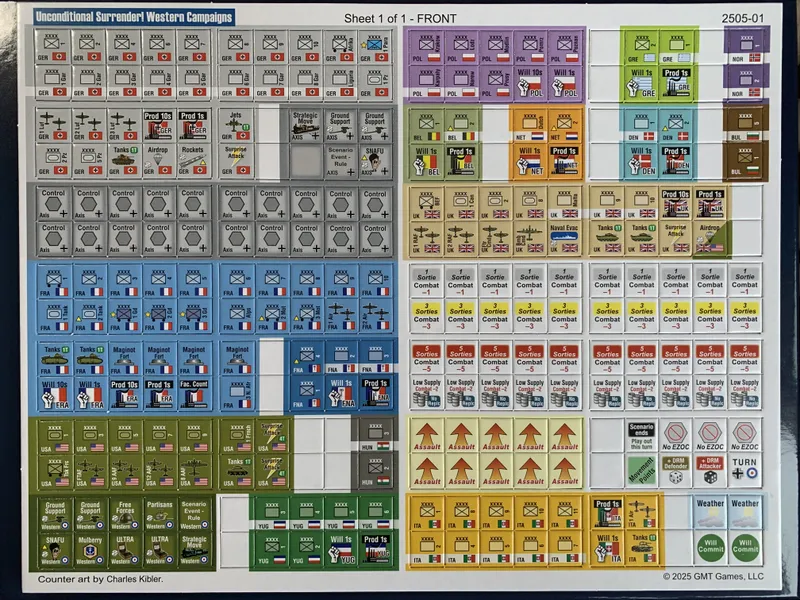Click the French Will 1s counter
800x600 pixels.
89,394
